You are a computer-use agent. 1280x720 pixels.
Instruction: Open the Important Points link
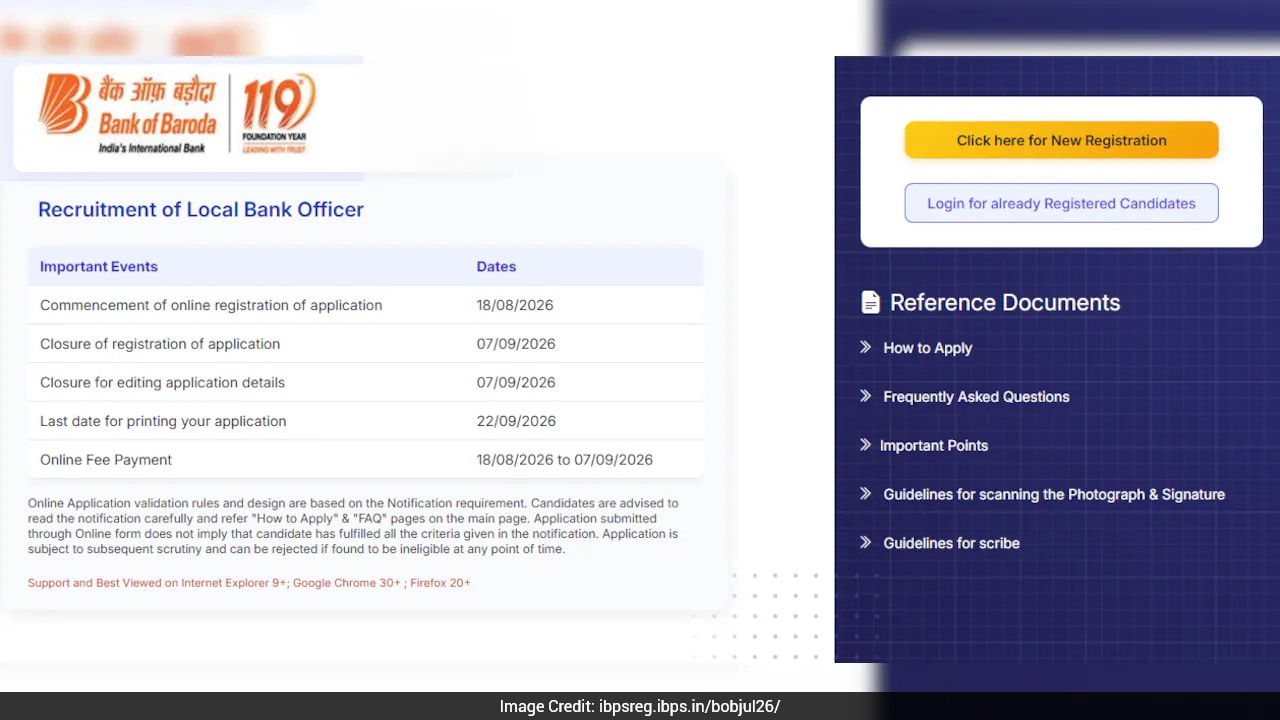[934, 446]
